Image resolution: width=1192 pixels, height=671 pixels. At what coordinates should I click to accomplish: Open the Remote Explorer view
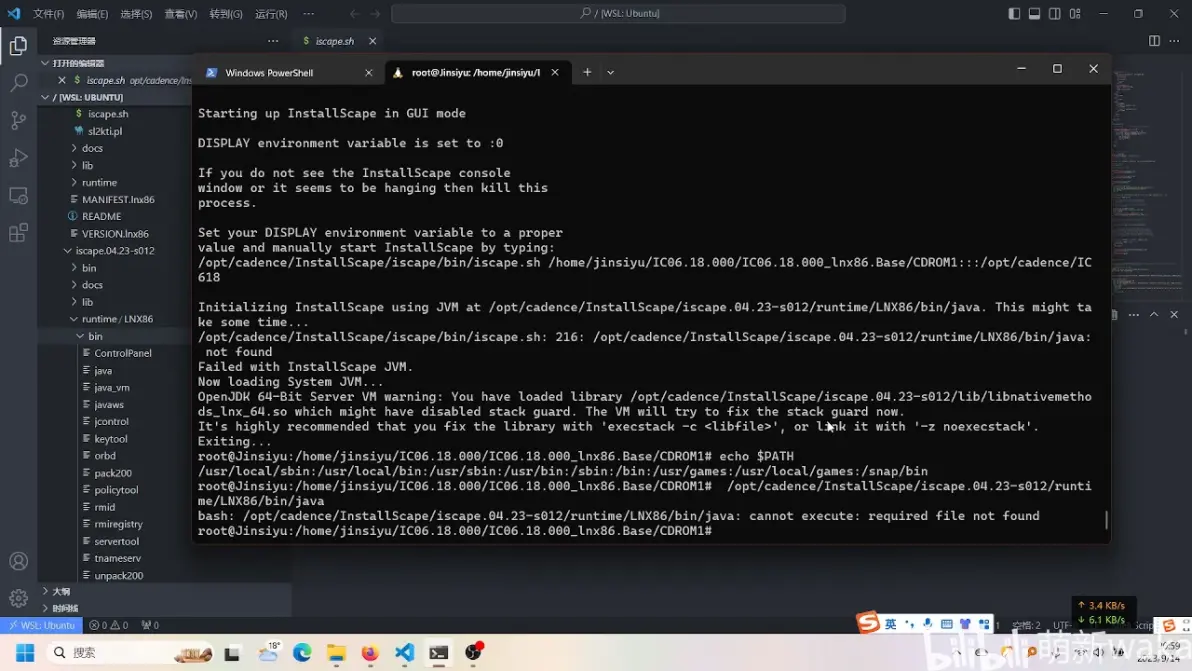(x=18, y=195)
